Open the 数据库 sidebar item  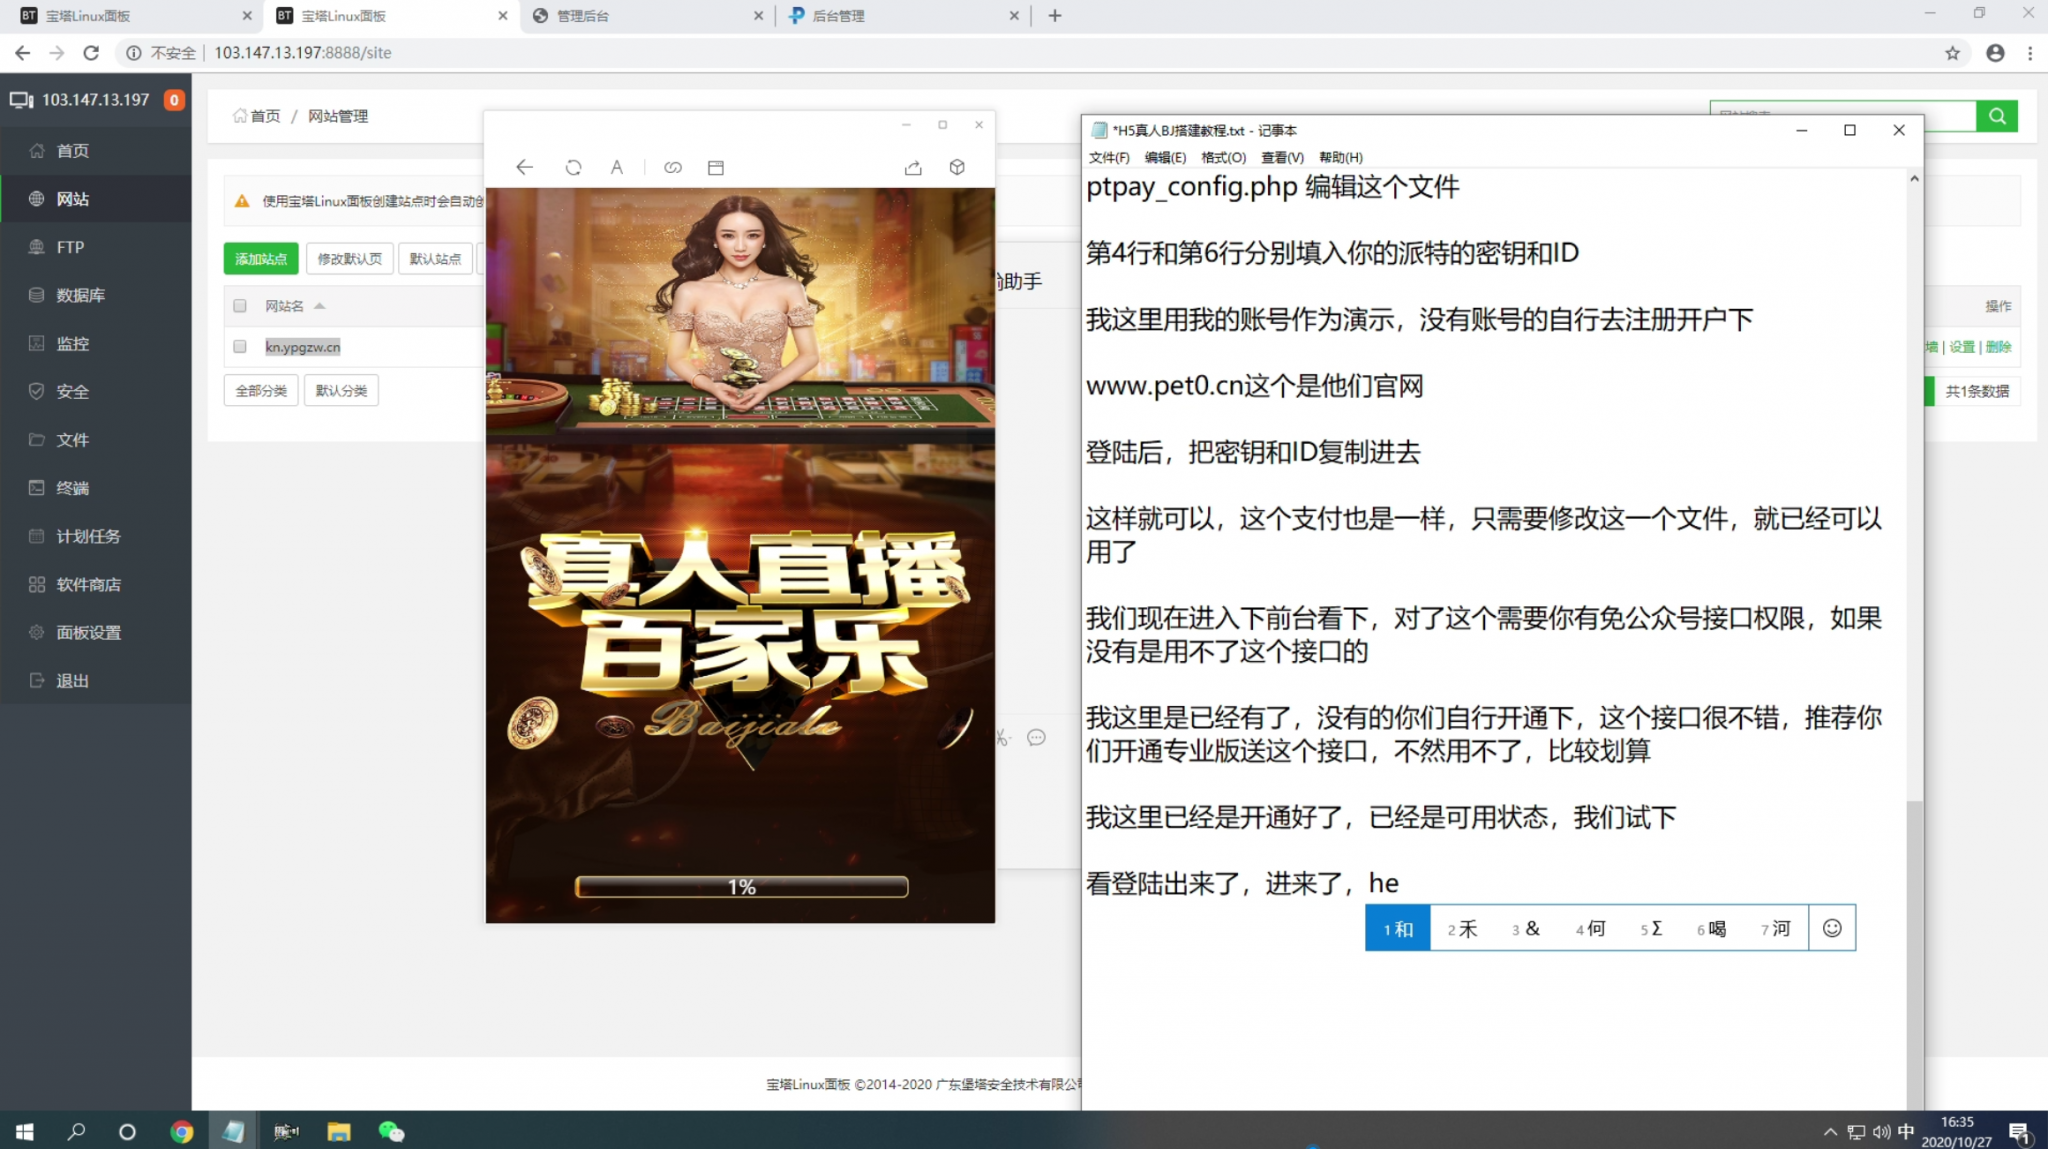[x=80, y=295]
